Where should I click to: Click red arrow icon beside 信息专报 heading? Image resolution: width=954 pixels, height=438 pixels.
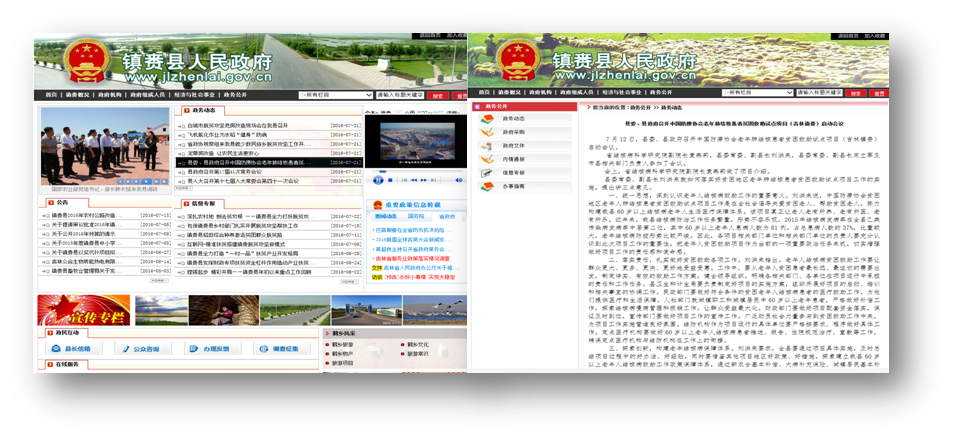186,203
